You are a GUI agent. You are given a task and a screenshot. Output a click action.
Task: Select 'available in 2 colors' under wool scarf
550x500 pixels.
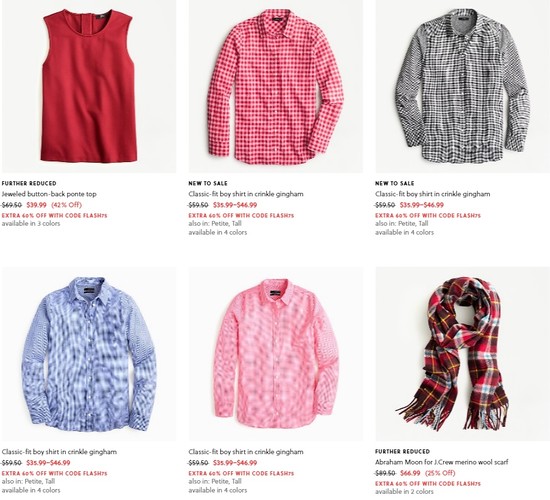pos(404,492)
